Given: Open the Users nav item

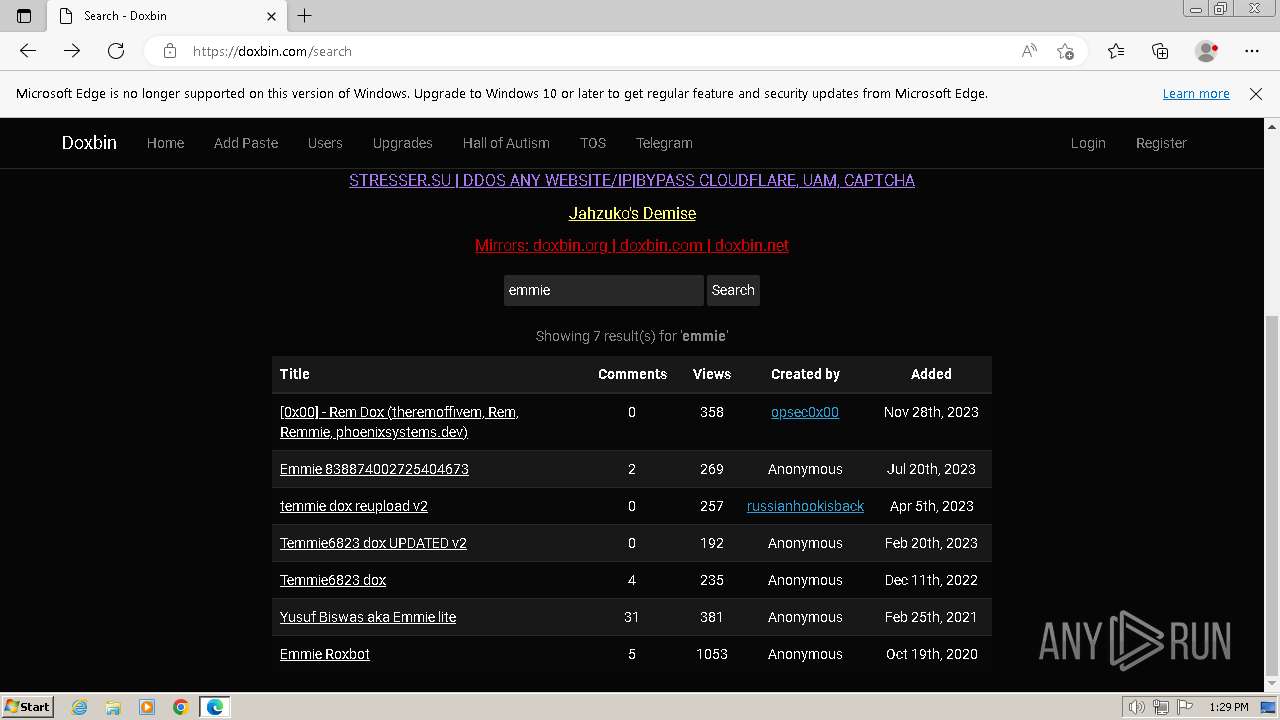Looking at the screenshot, I should point(325,143).
